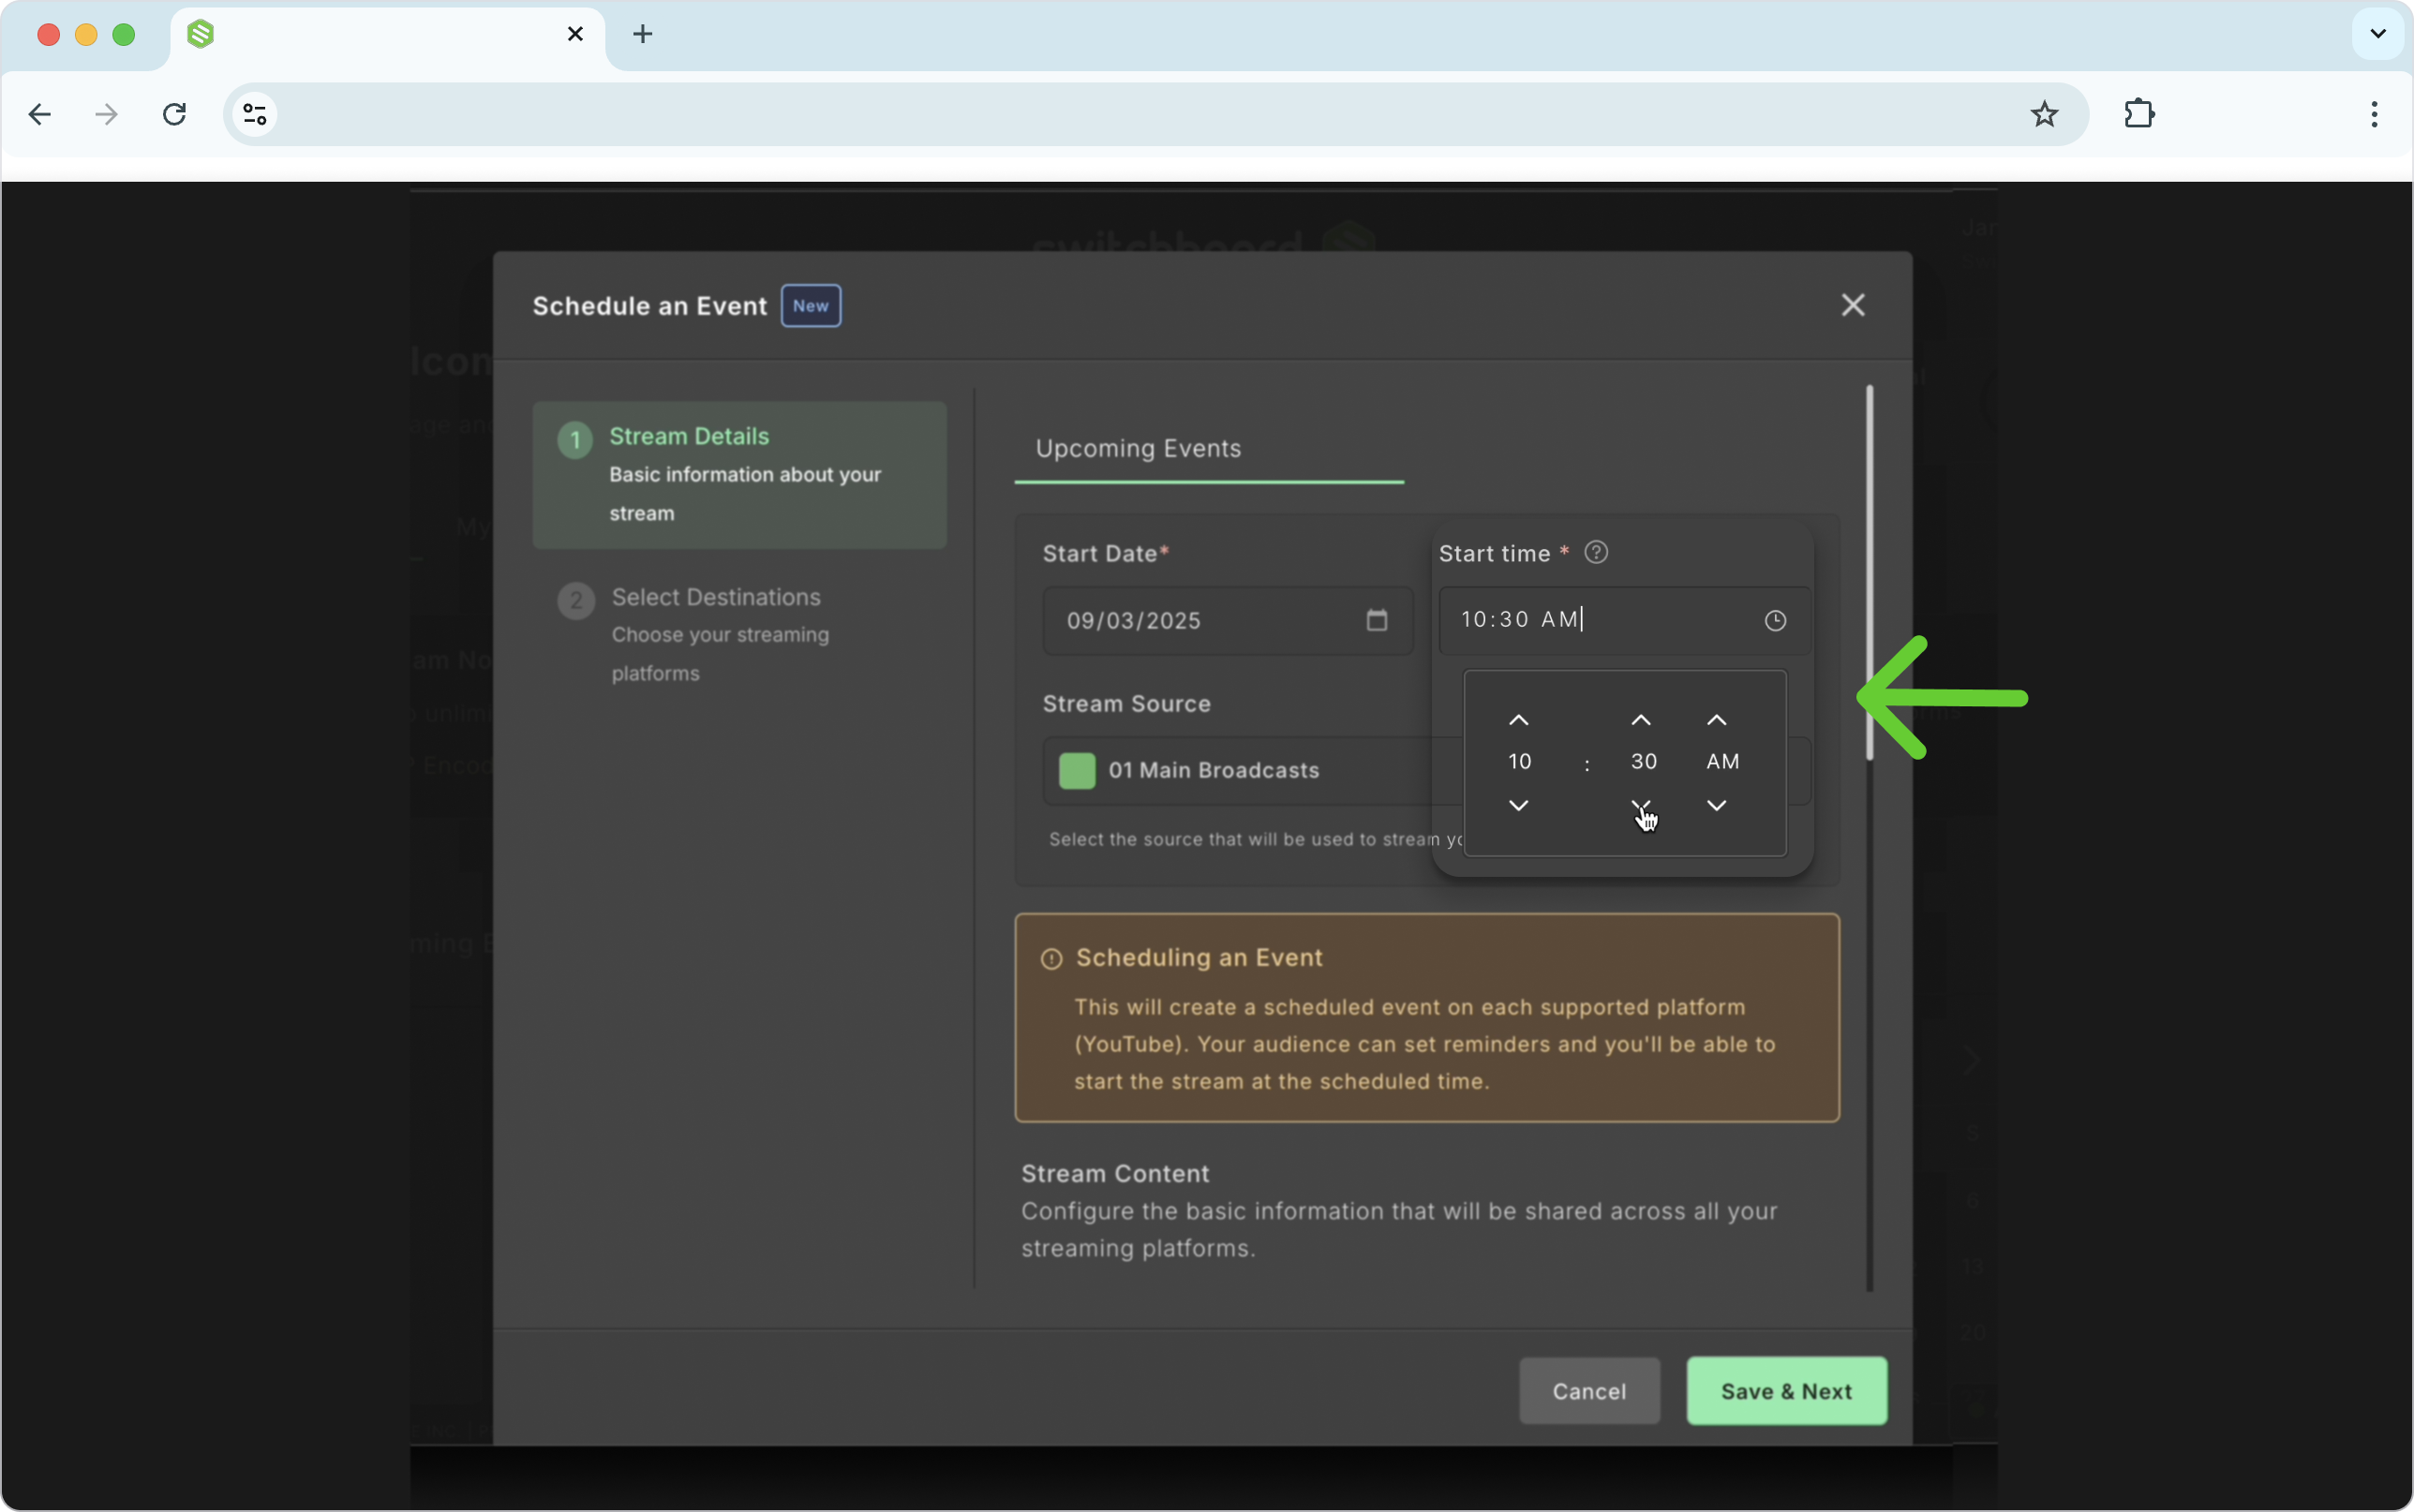The height and width of the screenshot is (1512, 2414).
Task: Switch to the Upcoming Events tab
Action: point(1138,448)
